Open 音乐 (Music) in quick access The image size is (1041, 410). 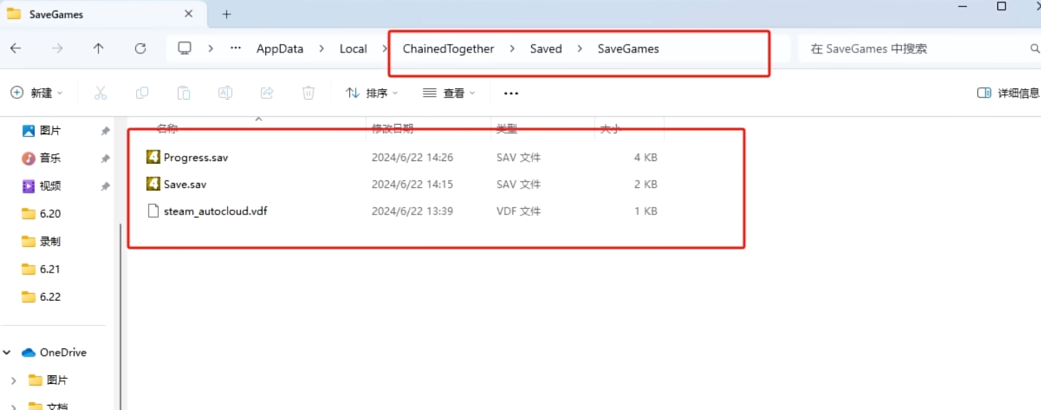[x=50, y=158]
